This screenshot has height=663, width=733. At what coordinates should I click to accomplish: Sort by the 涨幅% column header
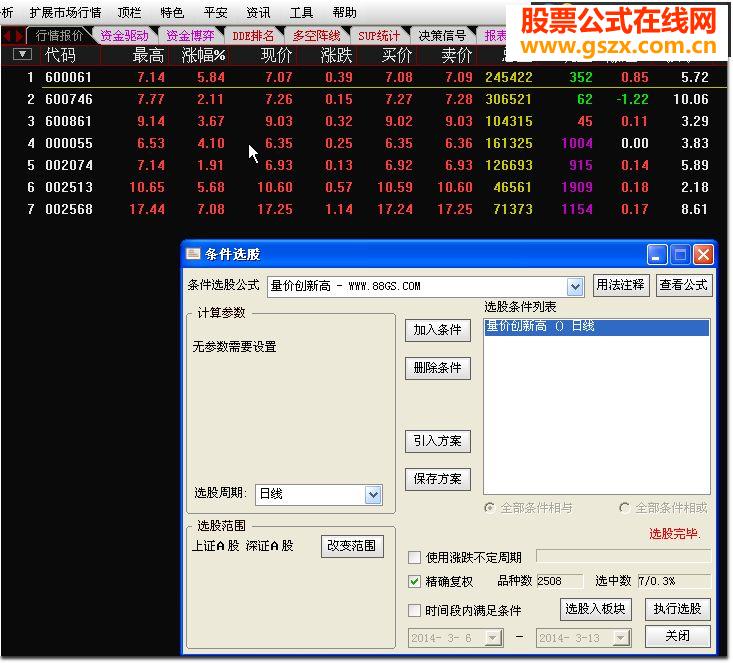pos(203,55)
